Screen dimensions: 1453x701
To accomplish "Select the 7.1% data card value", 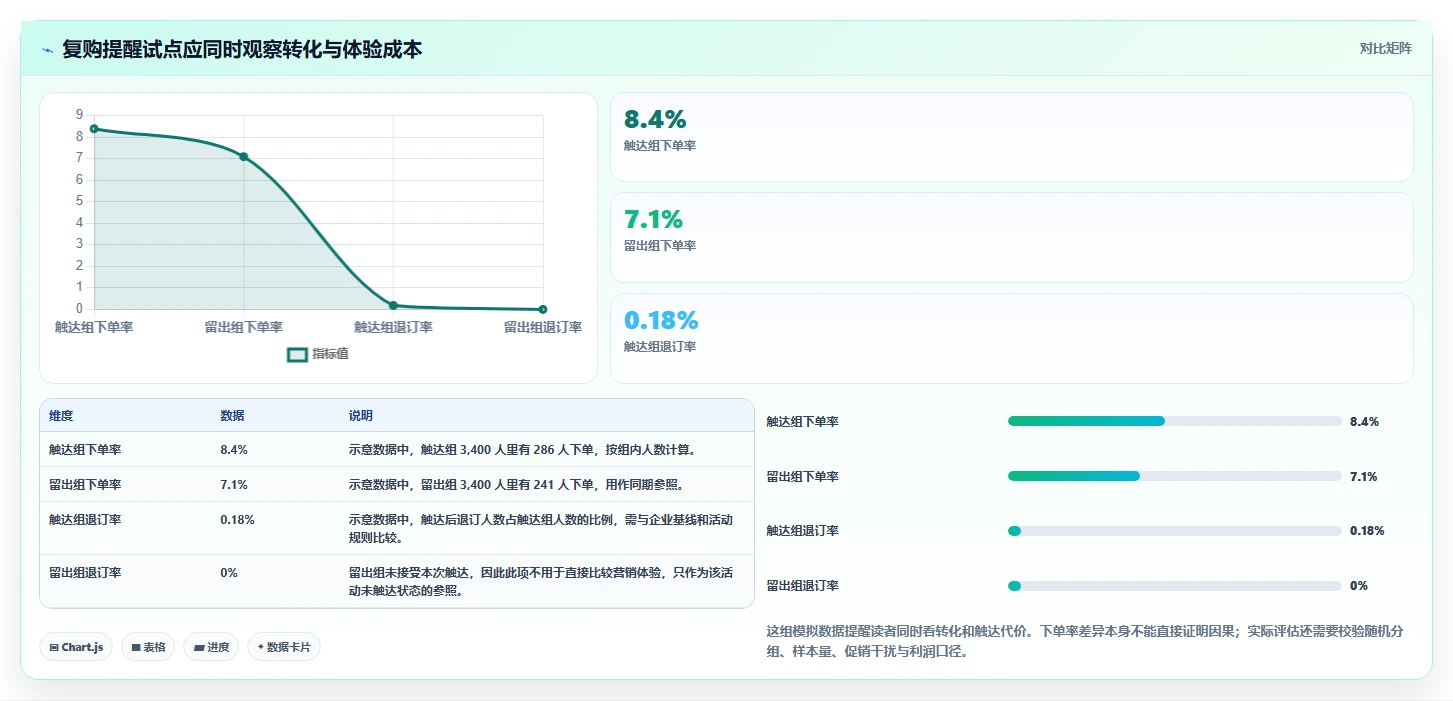I will tap(653, 220).
